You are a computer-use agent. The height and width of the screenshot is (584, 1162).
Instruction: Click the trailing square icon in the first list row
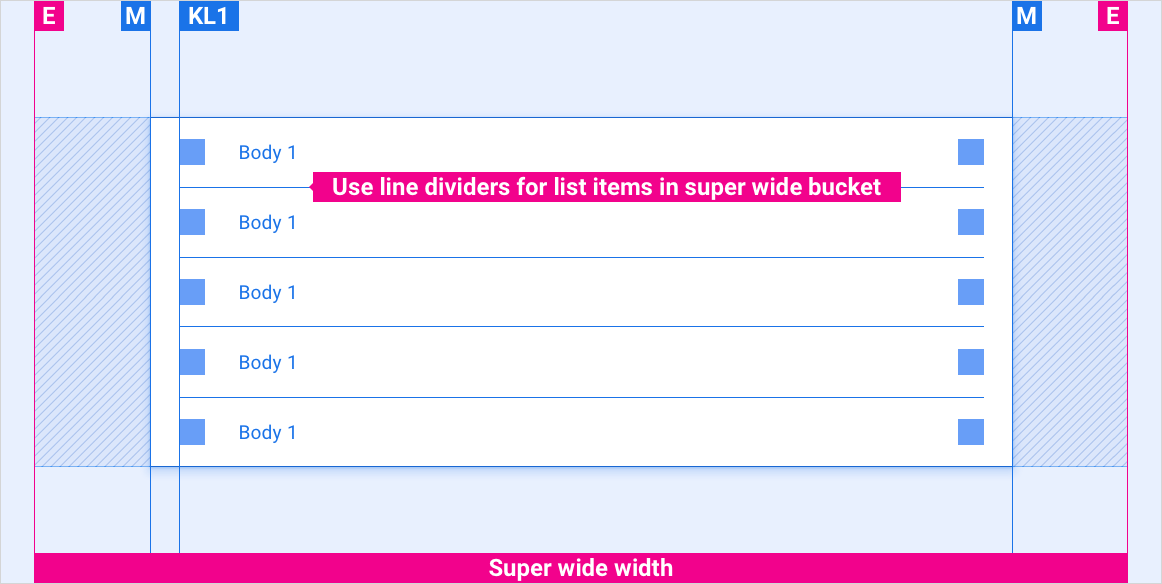coord(971,152)
